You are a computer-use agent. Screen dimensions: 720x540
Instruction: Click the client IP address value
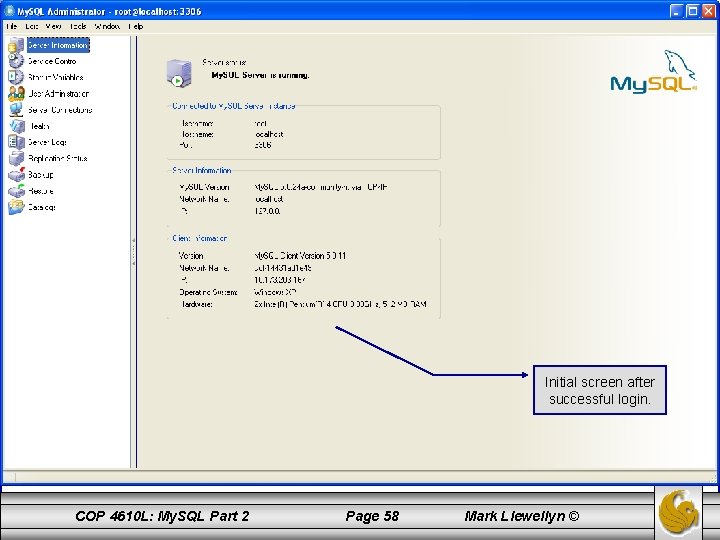(280, 280)
